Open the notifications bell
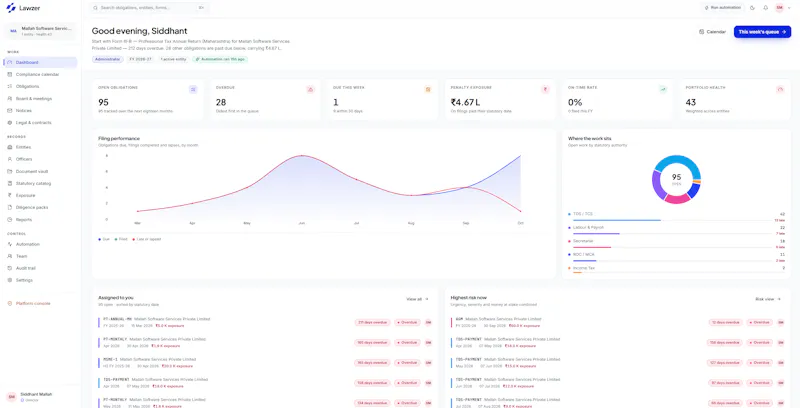800x408 pixels. [x=765, y=8]
